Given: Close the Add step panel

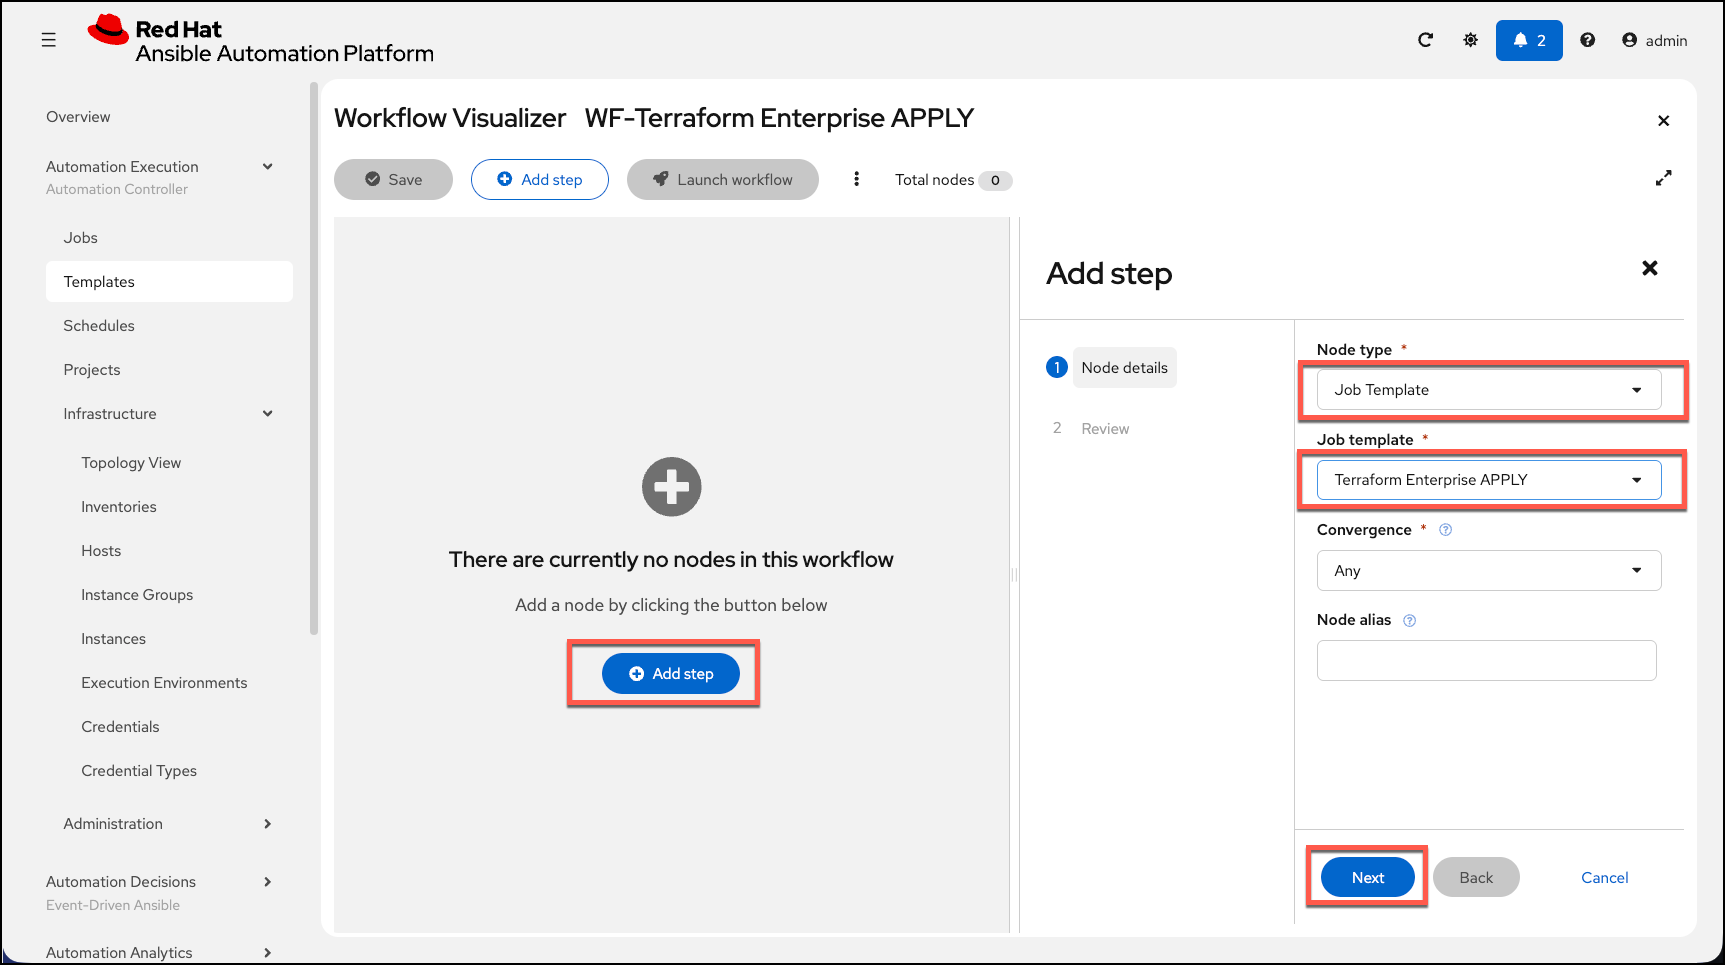Looking at the screenshot, I should pyautogui.click(x=1650, y=268).
